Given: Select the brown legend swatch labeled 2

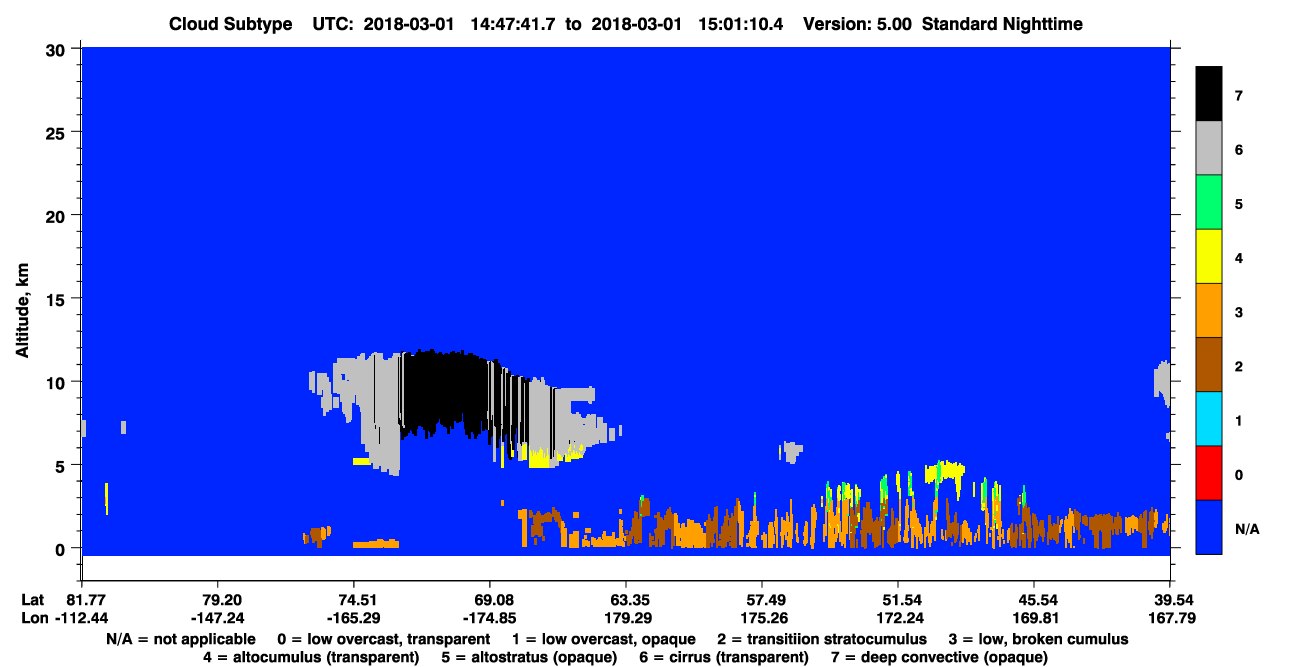Looking at the screenshot, I should 1209,365.
